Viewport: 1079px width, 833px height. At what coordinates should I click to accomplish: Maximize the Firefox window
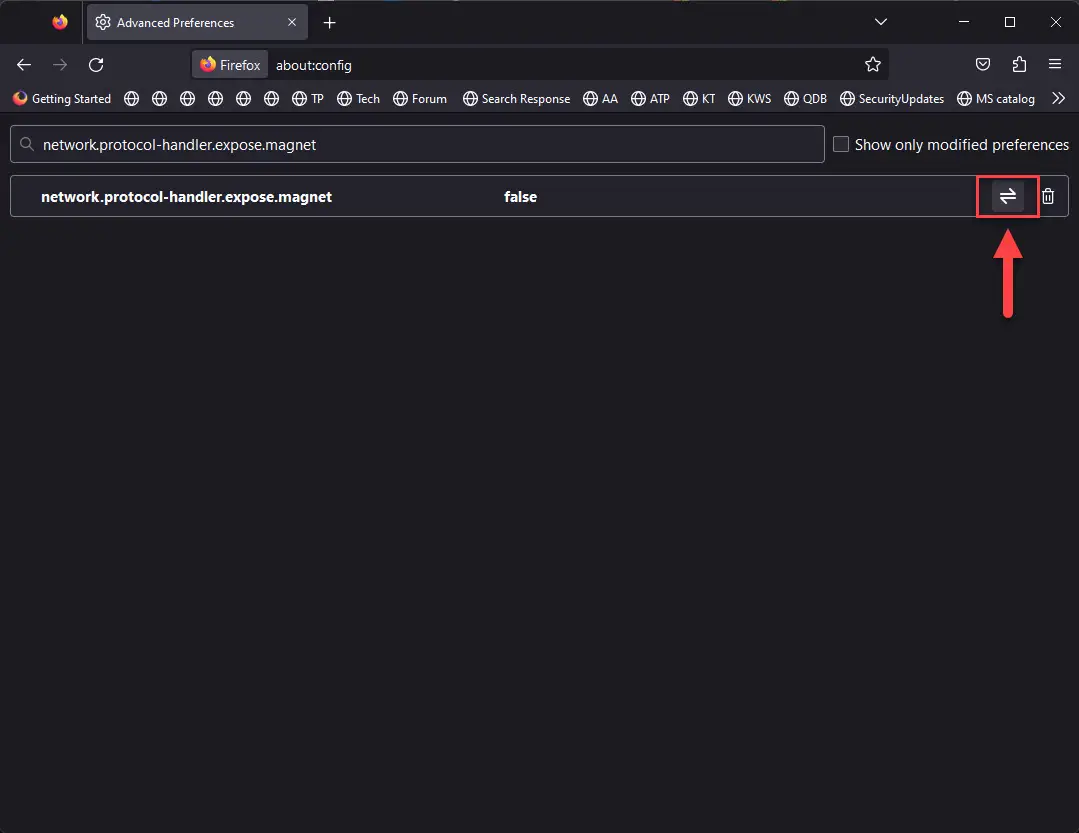click(1009, 22)
